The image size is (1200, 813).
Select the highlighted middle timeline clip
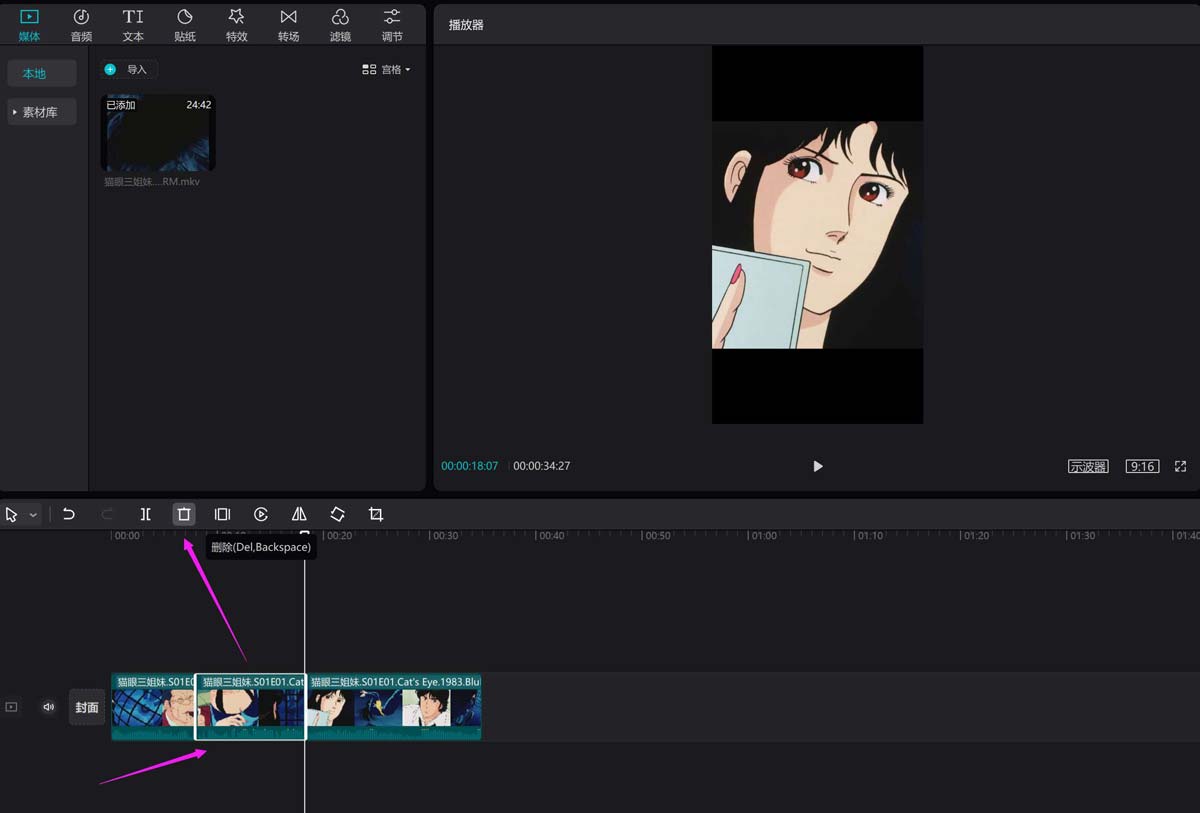coord(250,707)
